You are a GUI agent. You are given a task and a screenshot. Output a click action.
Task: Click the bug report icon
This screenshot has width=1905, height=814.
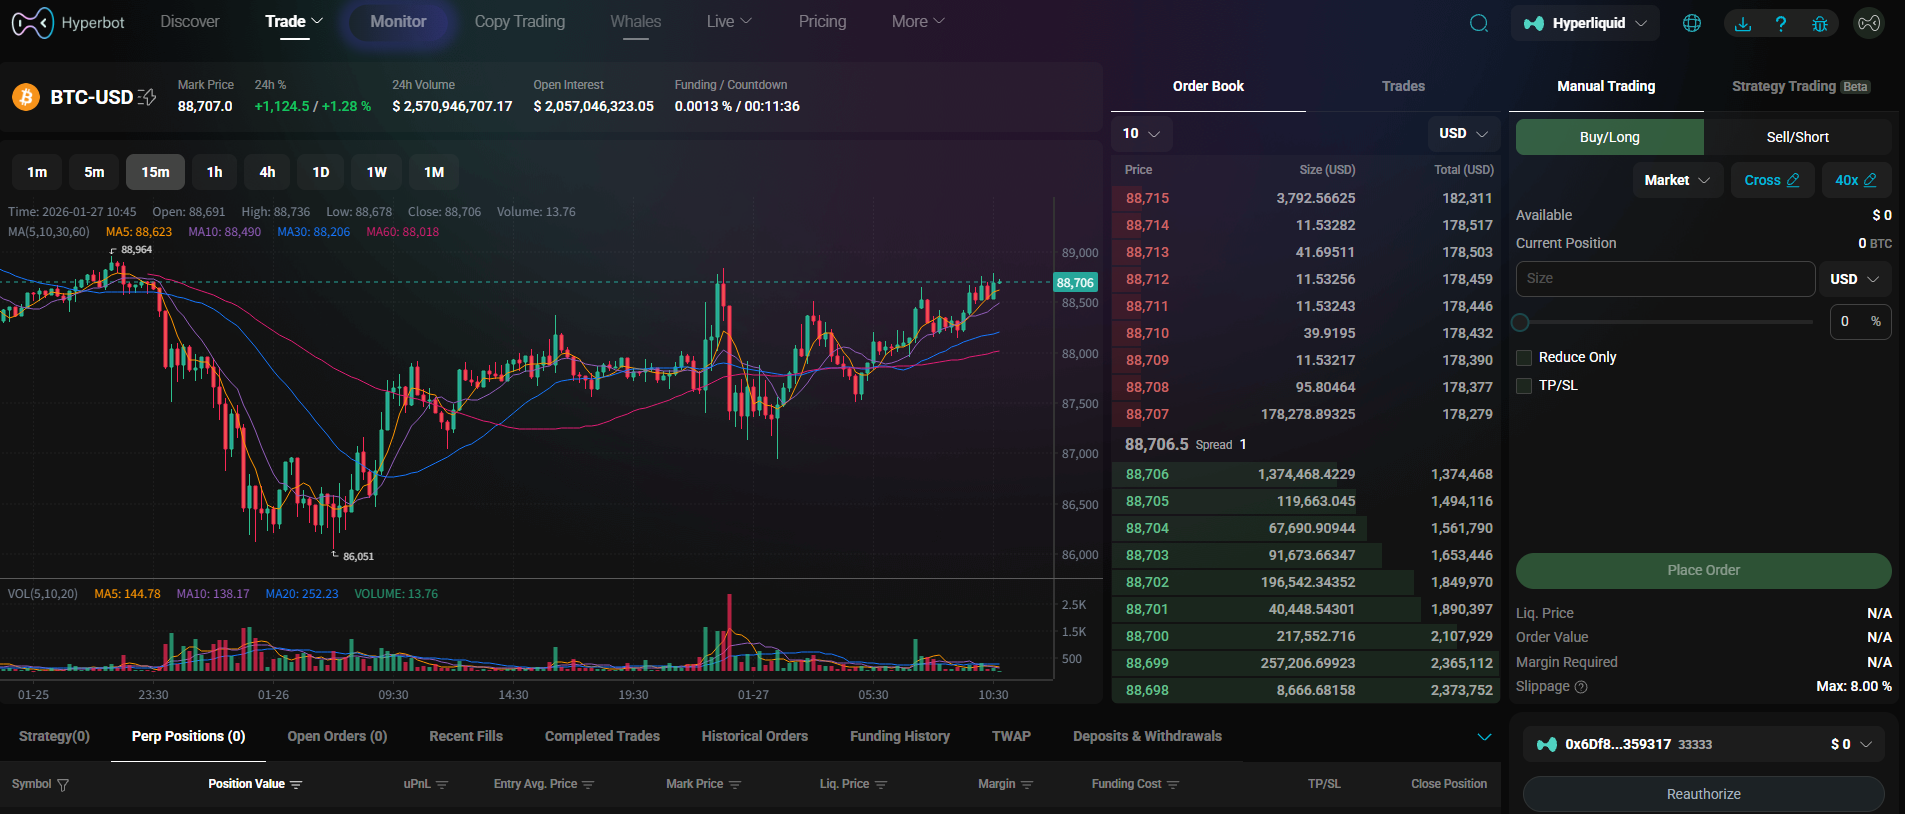click(x=1820, y=23)
